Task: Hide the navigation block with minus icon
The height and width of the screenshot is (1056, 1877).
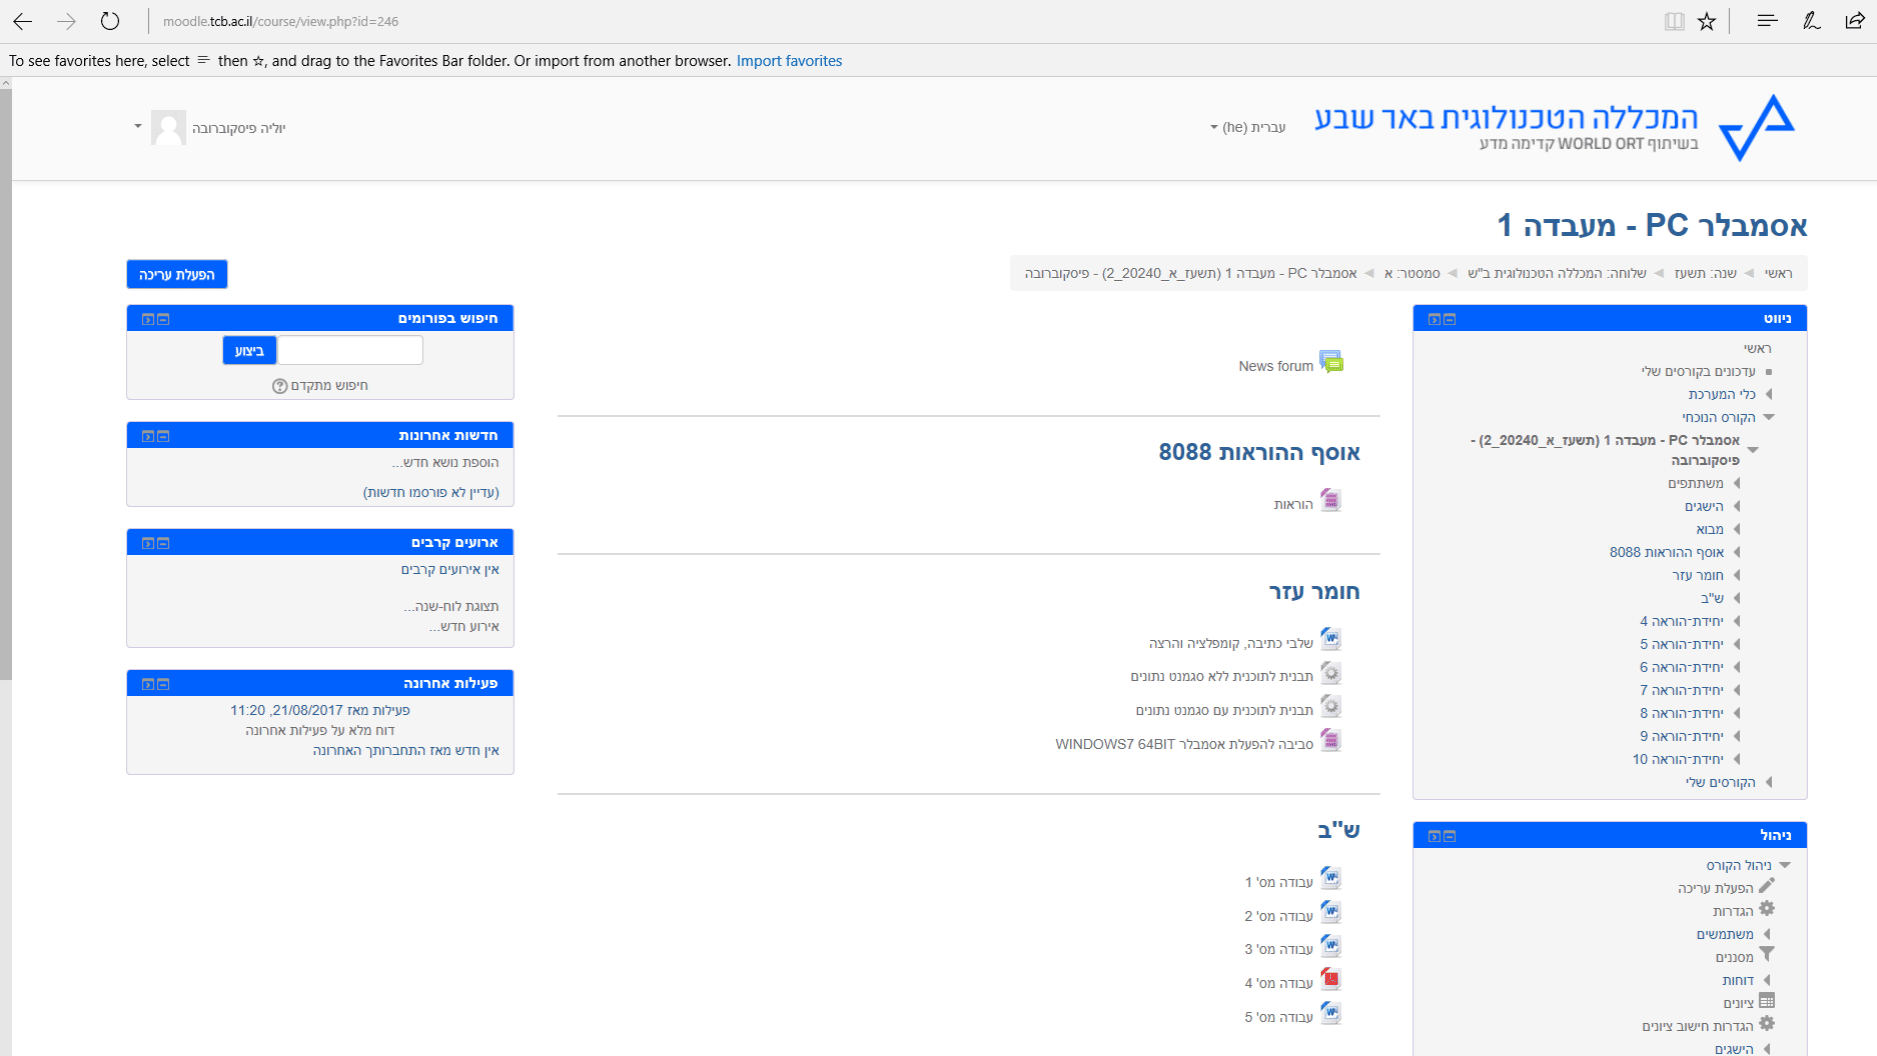Action: pyautogui.click(x=1449, y=319)
